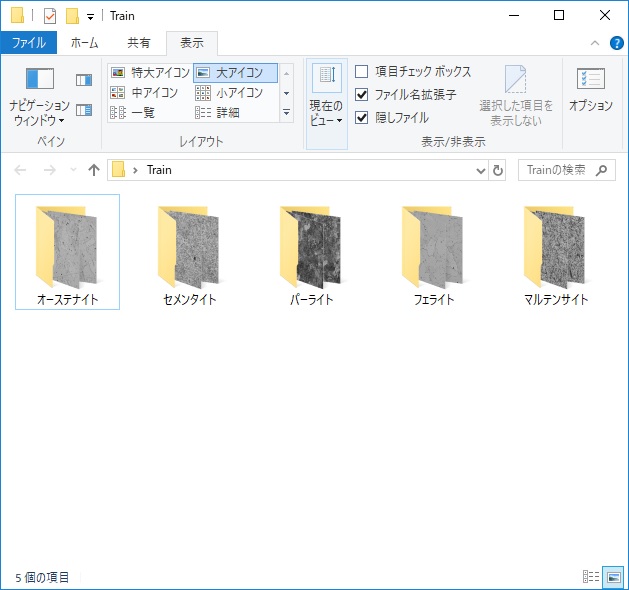Click the title bar folder icon
The image size is (629, 590).
(17, 16)
